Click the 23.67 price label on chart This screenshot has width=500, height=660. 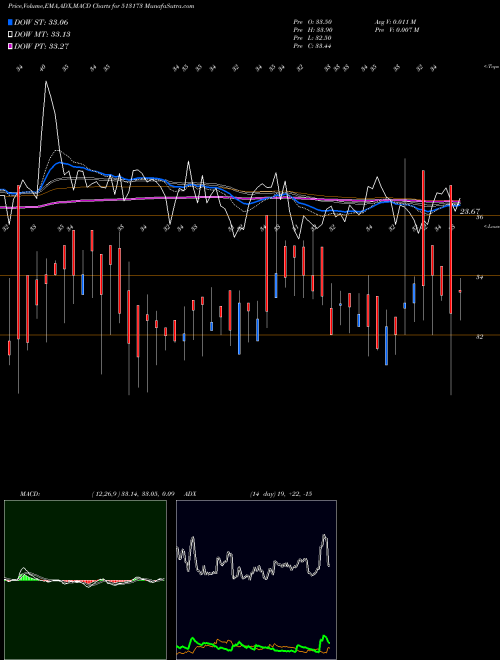pos(470,211)
